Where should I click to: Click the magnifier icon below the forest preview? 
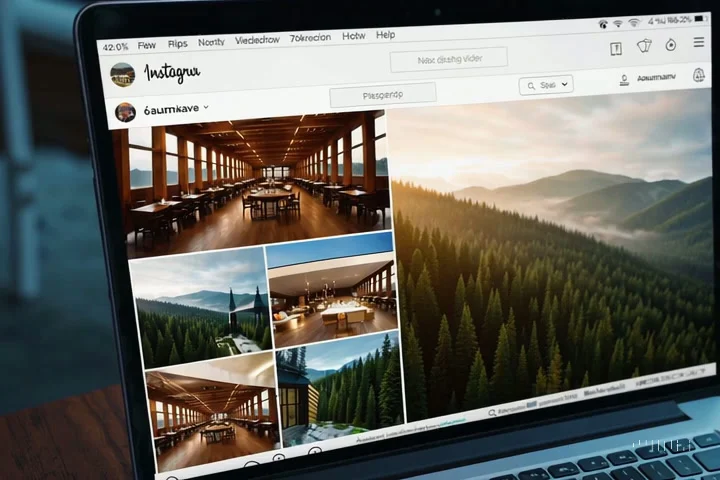pyautogui.click(x=492, y=412)
